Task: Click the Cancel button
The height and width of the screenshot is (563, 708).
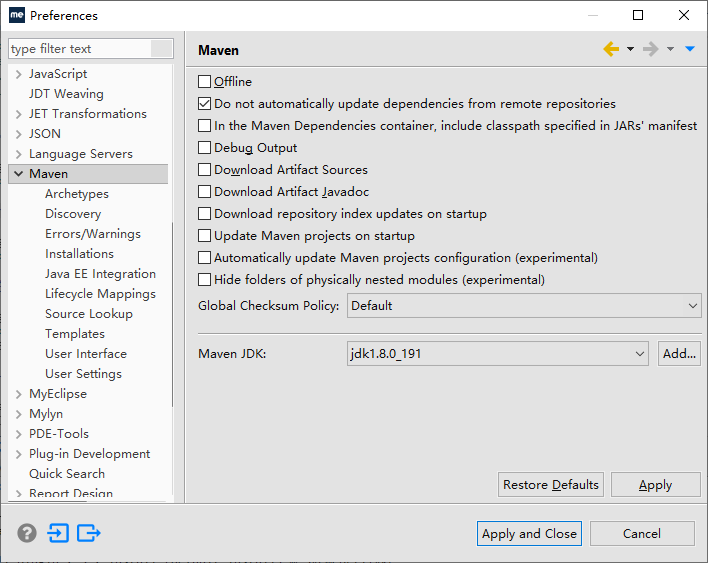Action: [x=642, y=534]
